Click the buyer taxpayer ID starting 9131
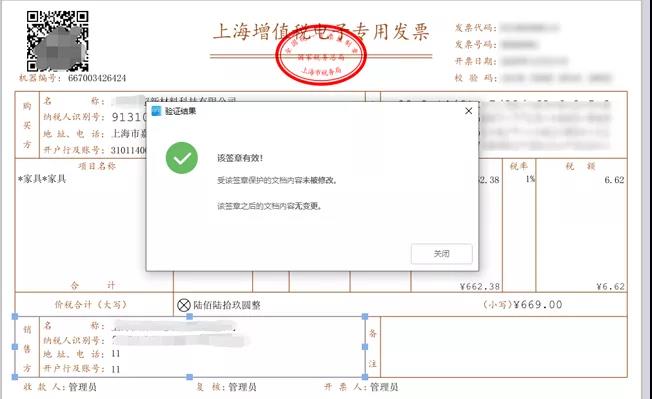The height and width of the screenshot is (399, 652). [x=129, y=117]
